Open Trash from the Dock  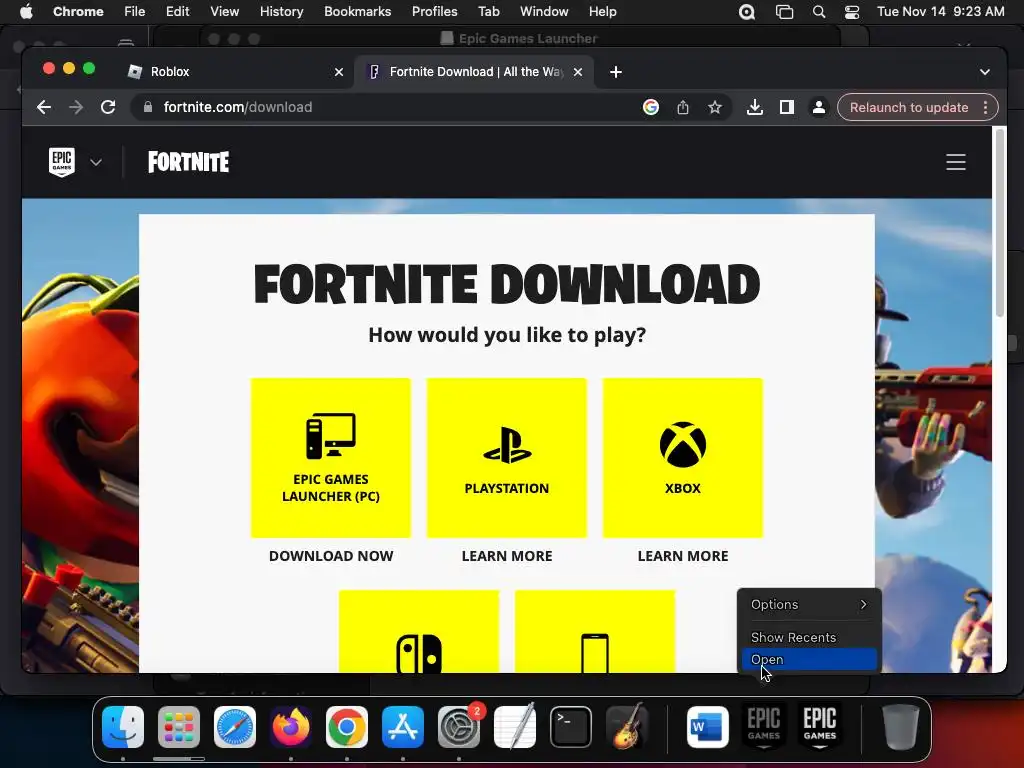click(x=900, y=727)
